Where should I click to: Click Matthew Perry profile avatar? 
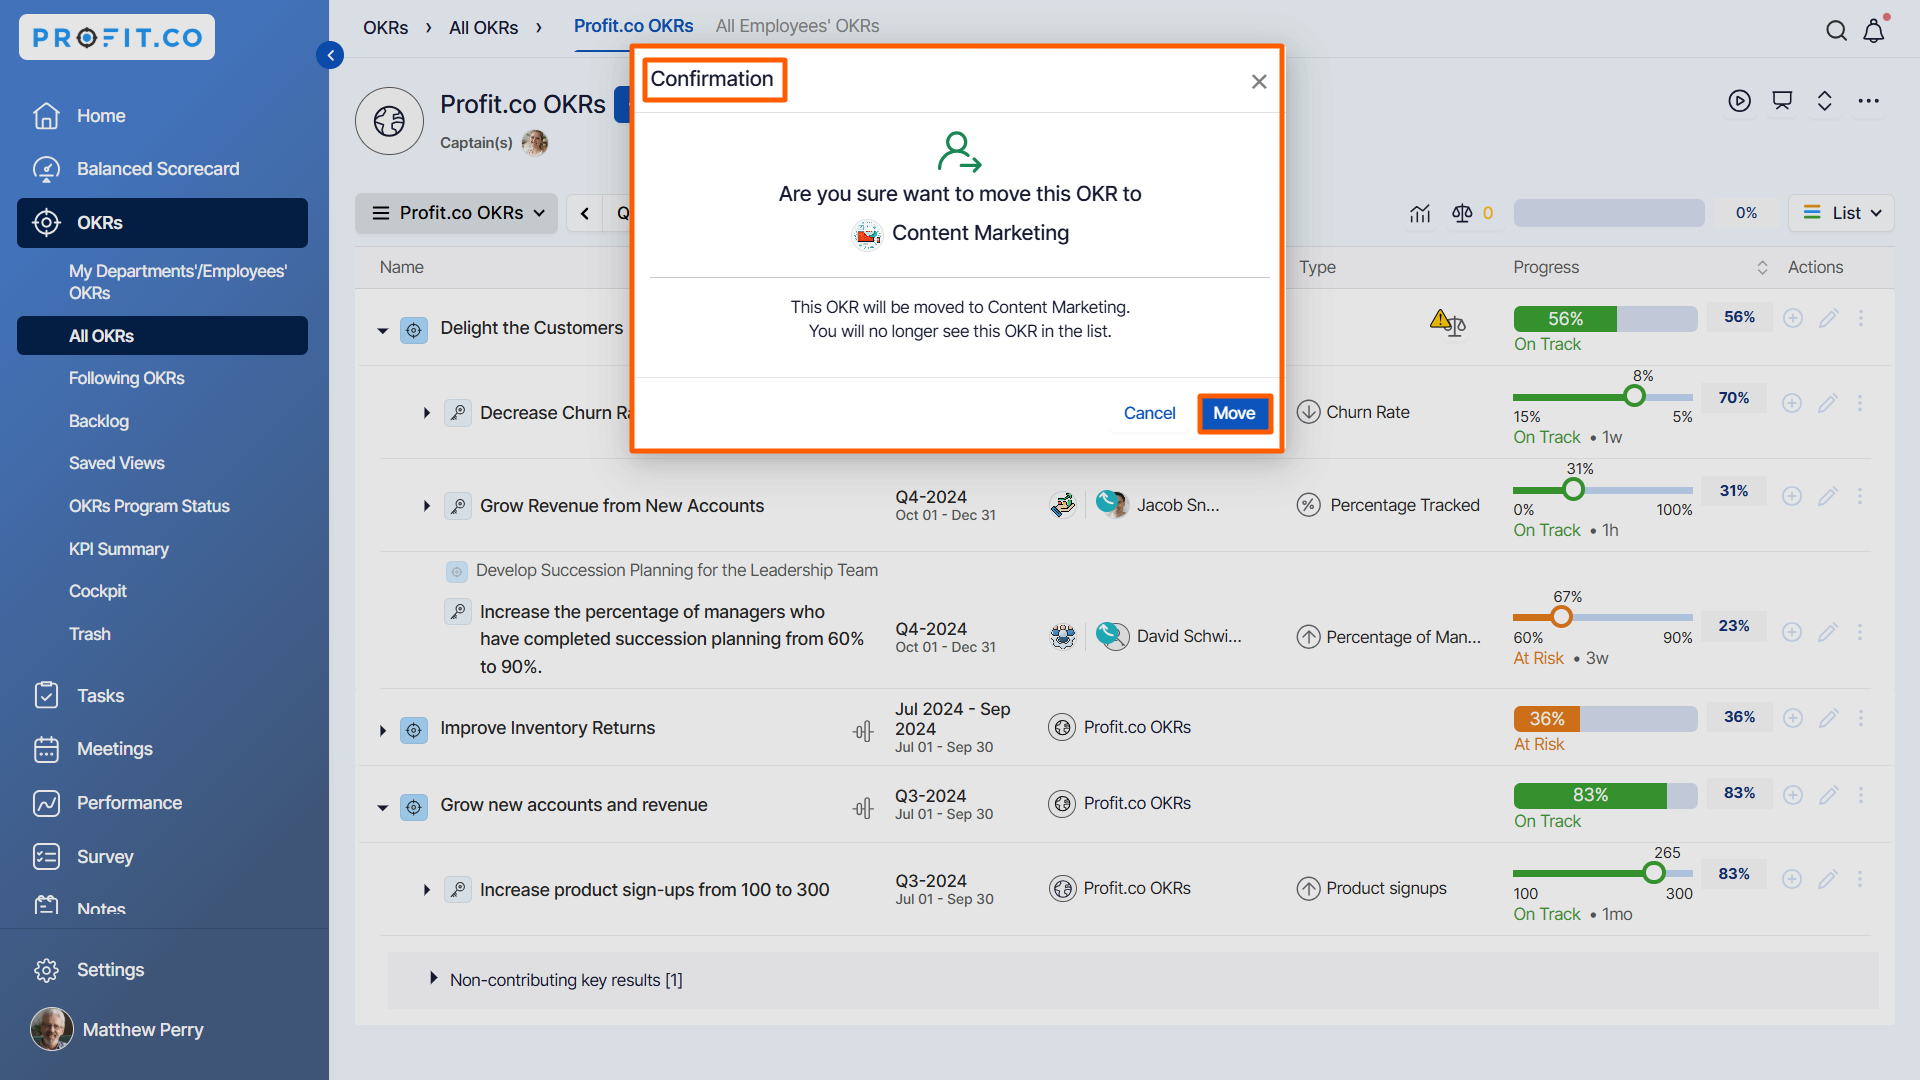click(52, 1029)
